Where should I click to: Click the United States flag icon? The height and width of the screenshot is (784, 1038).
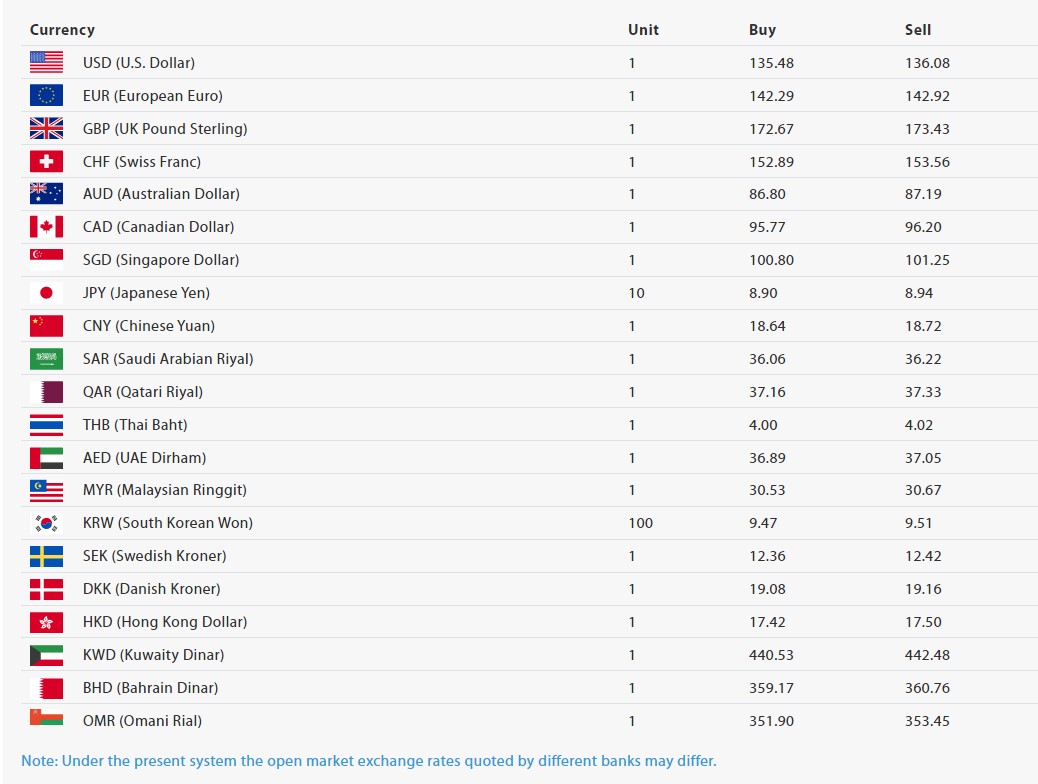tap(46, 62)
